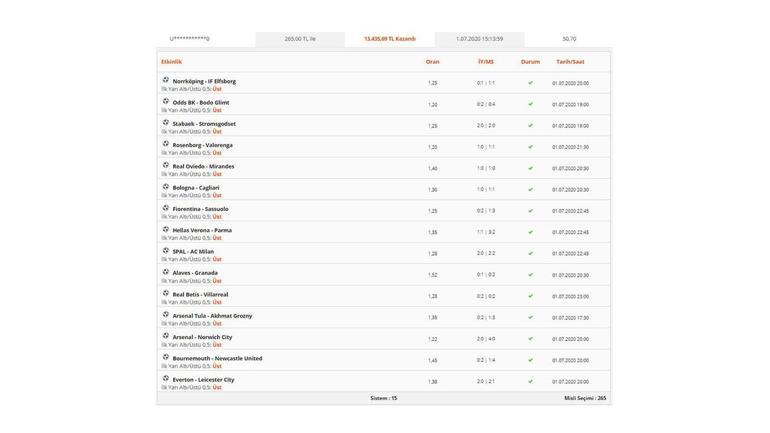This screenshot has height=433, width=770.
Task: Click soccer ball icon beside Everton - Leicester City
Action: point(166,378)
